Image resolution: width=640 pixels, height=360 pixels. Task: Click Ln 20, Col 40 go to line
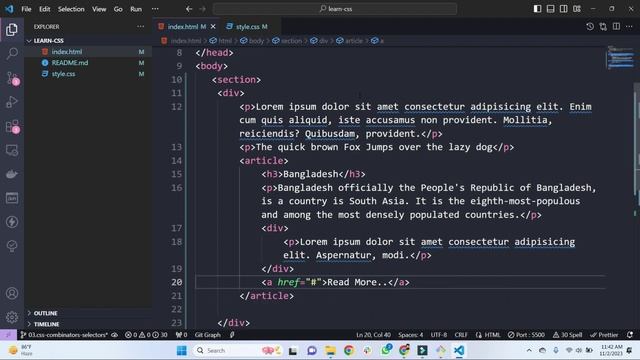(373, 335)
